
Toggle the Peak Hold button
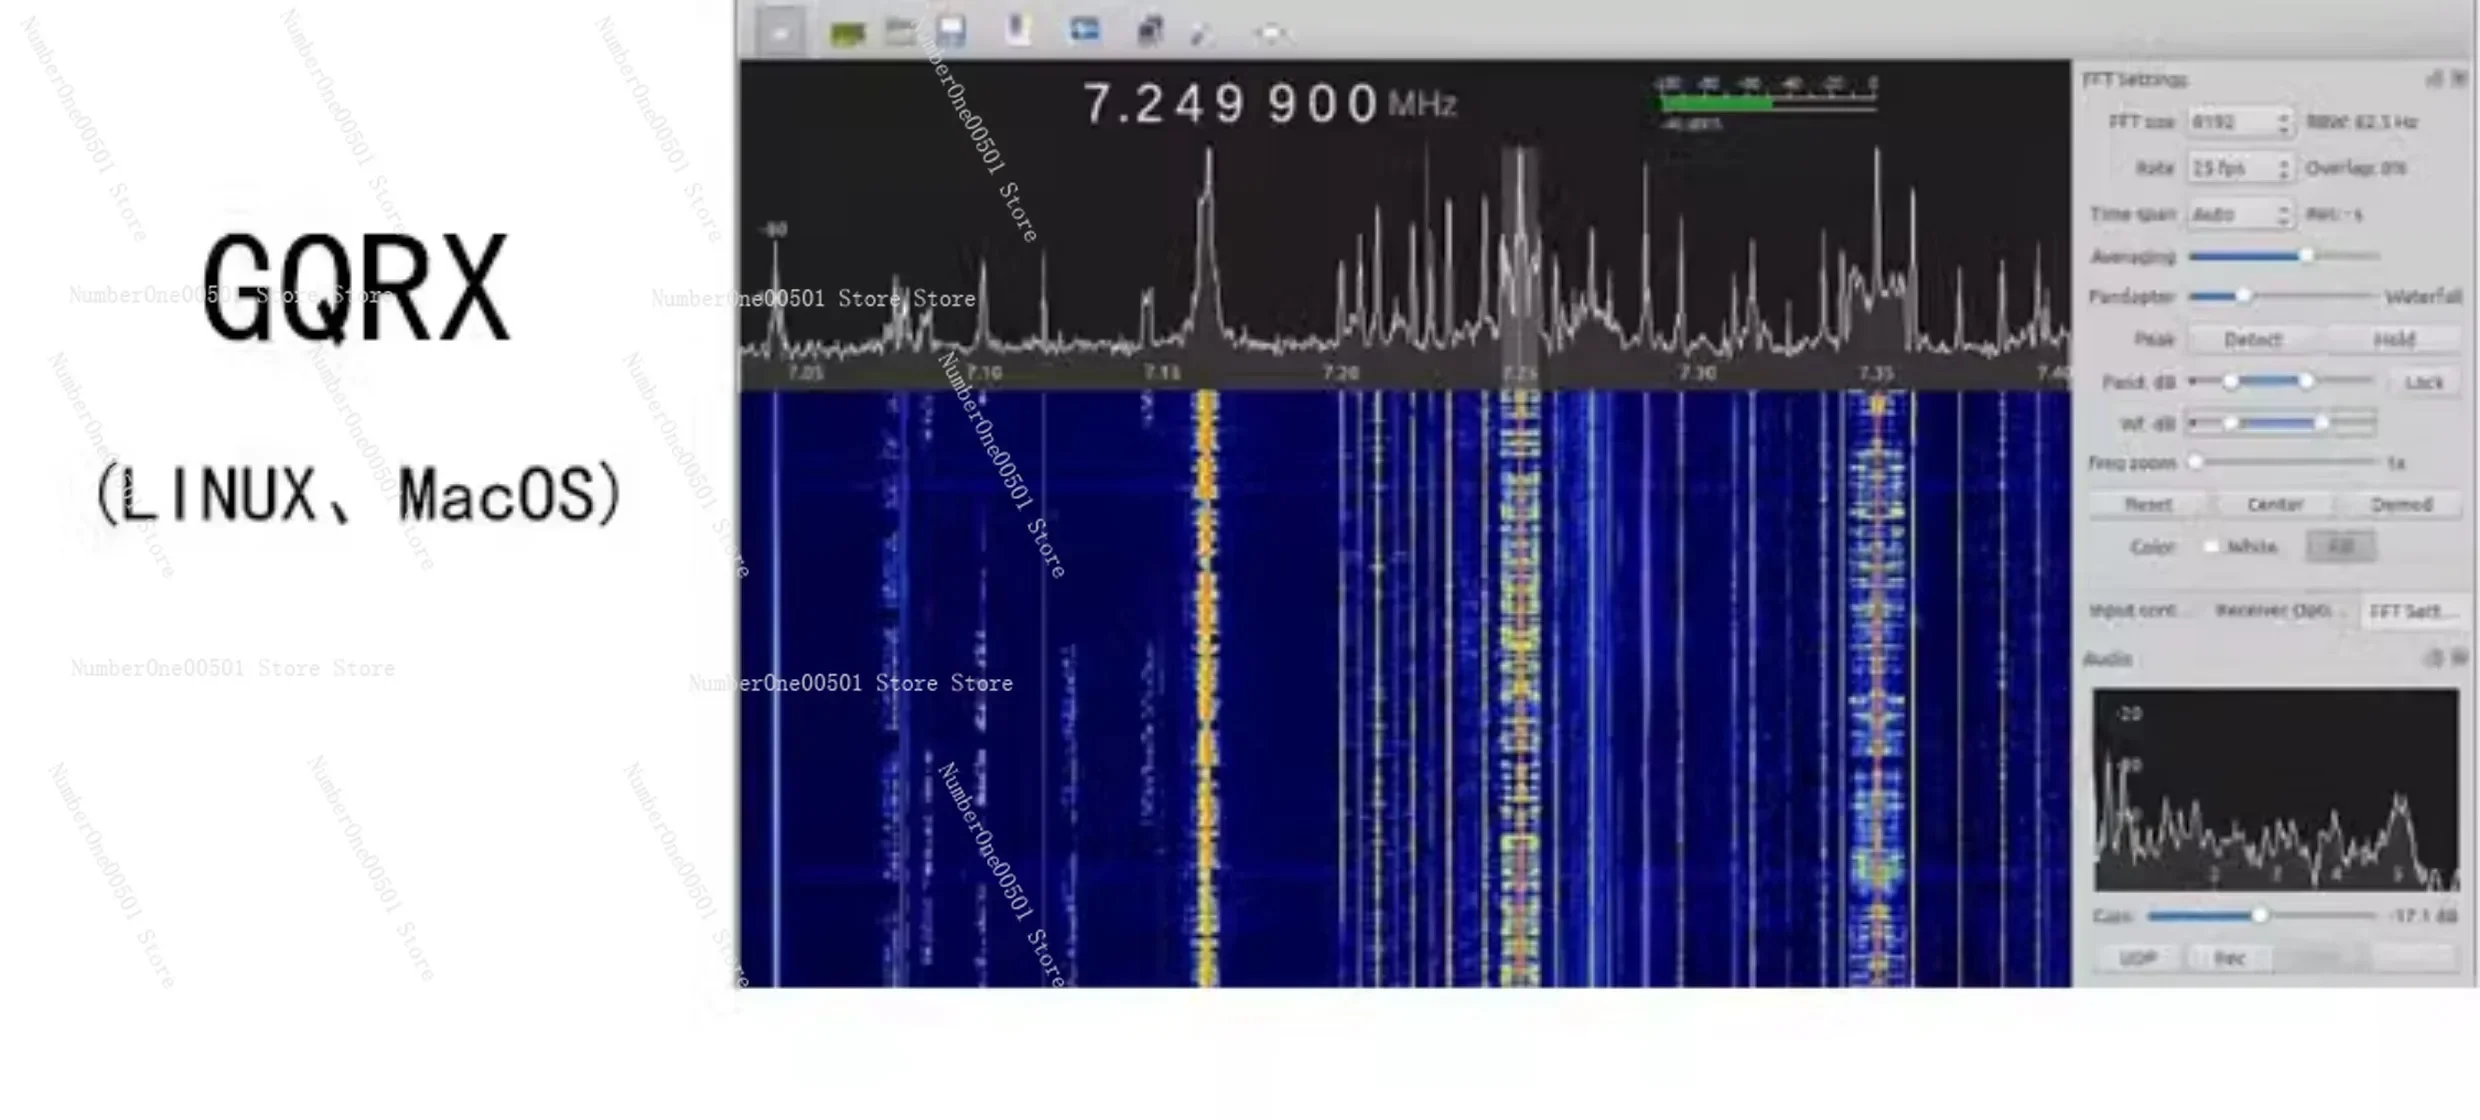(x=2394, y=339)
